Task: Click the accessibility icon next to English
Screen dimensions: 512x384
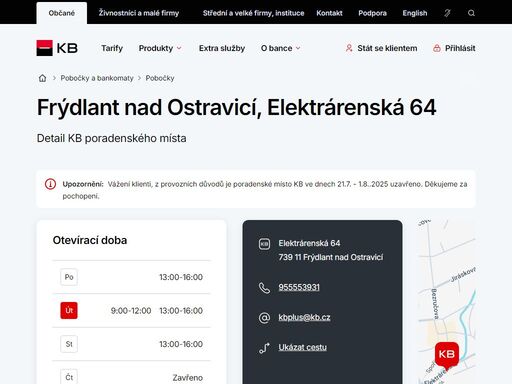Action: pyautogui.click(x=447, y=13)
